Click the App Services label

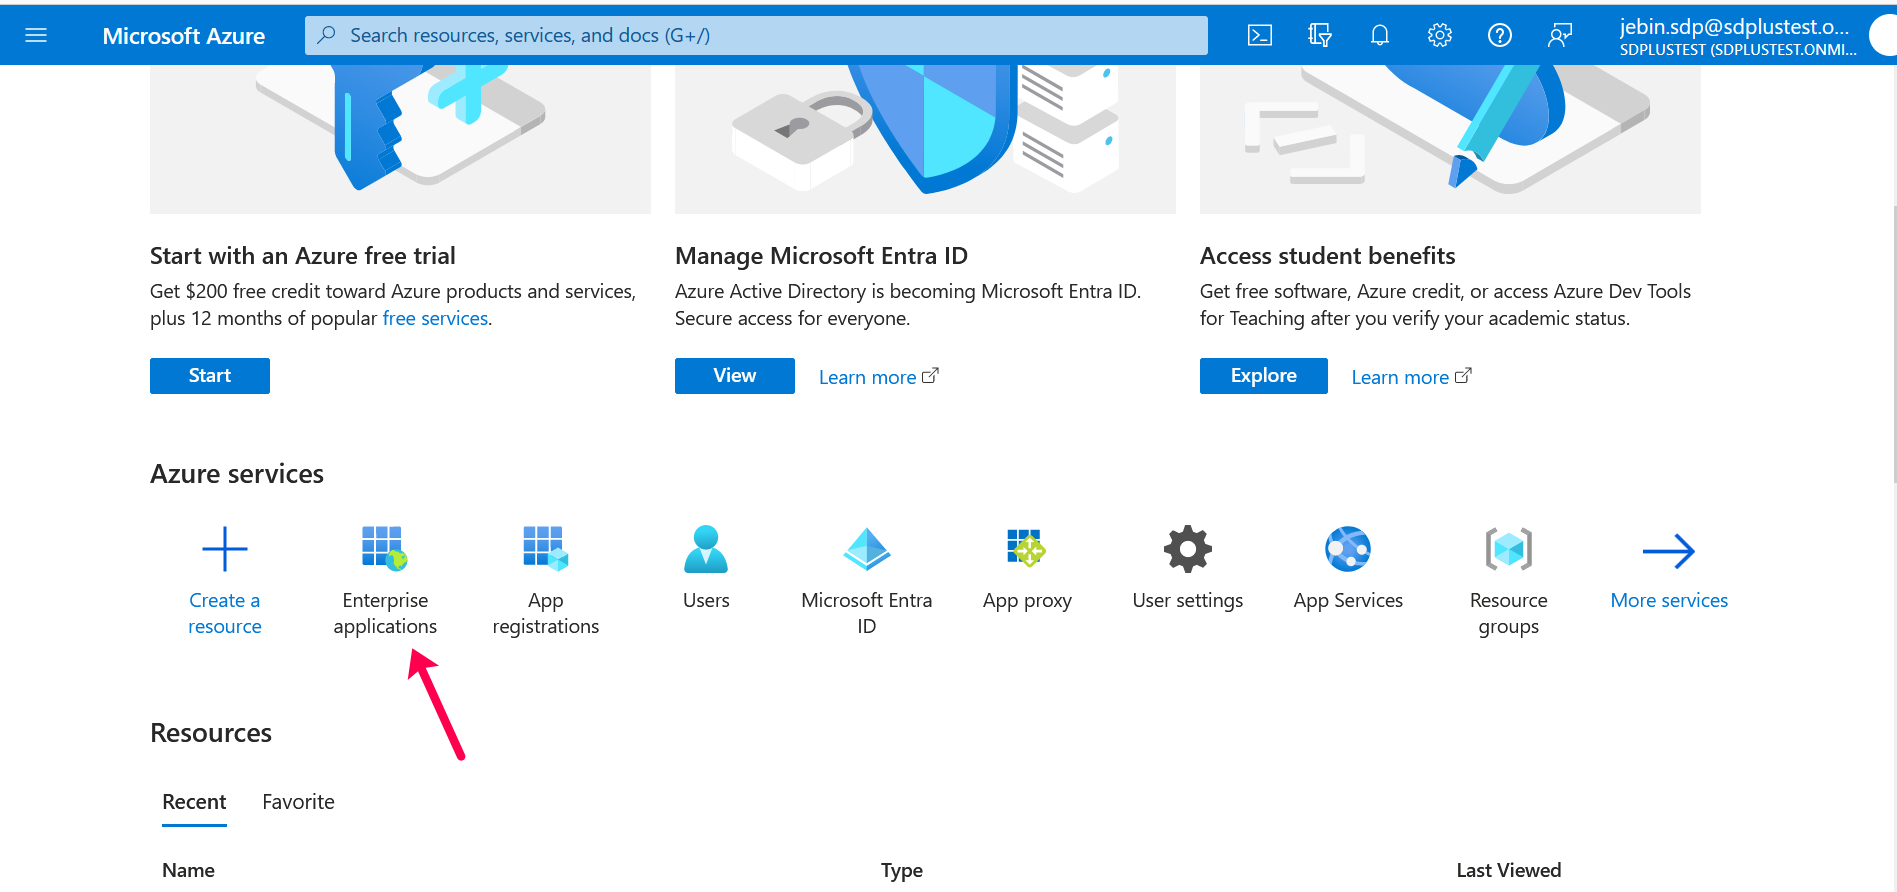click(1348, 600)
